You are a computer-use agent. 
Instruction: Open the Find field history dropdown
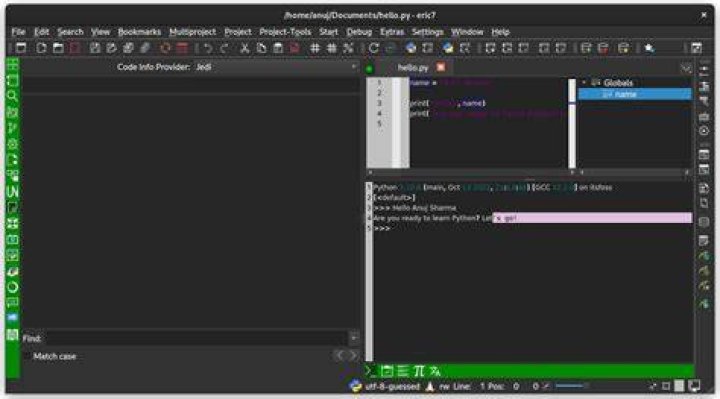[x=354, y=338]
